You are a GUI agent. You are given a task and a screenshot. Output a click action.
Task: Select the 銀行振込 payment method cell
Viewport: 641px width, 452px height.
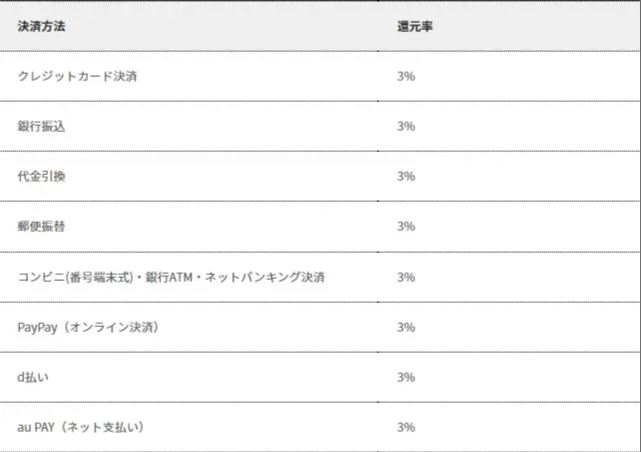click(x=42, y=126)
